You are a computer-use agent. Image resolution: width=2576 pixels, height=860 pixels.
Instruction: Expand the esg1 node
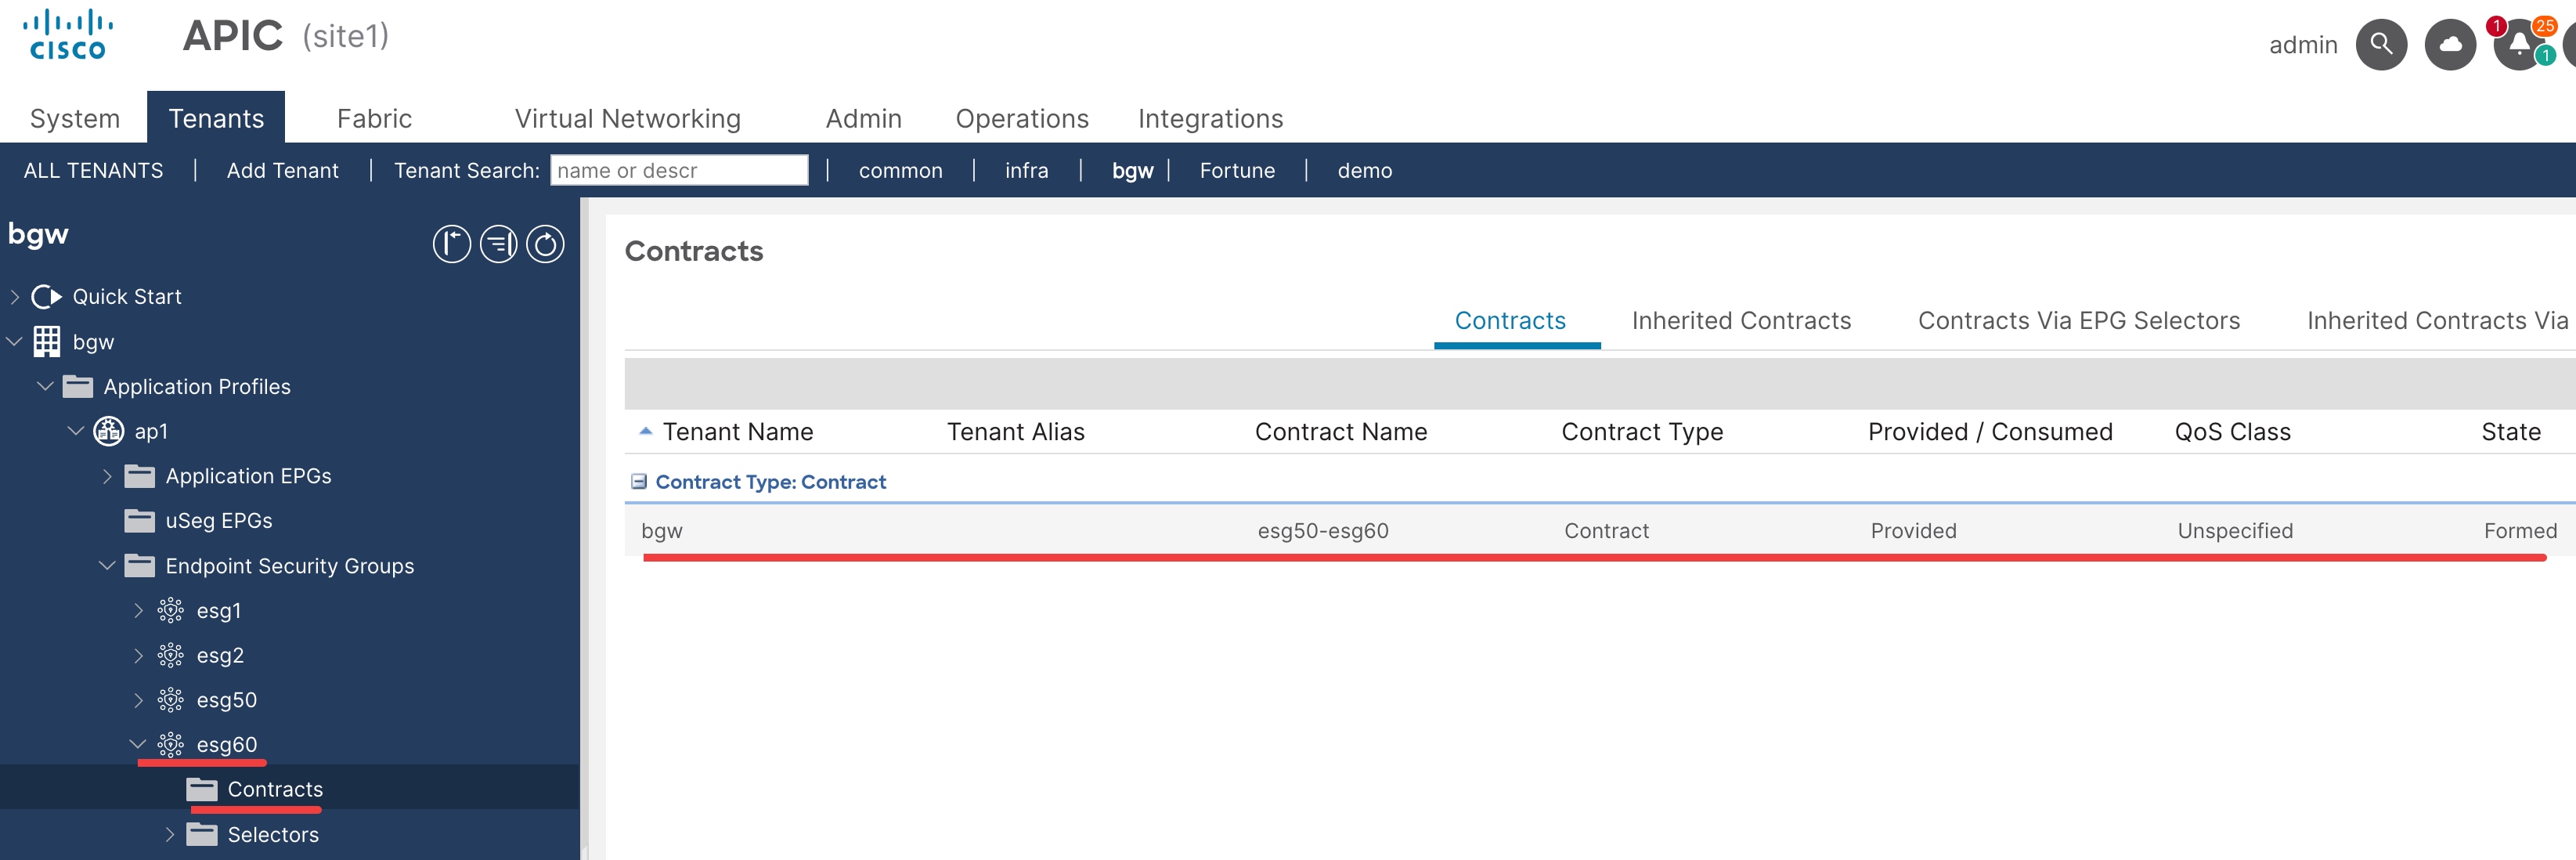click(x=139, y=610)
